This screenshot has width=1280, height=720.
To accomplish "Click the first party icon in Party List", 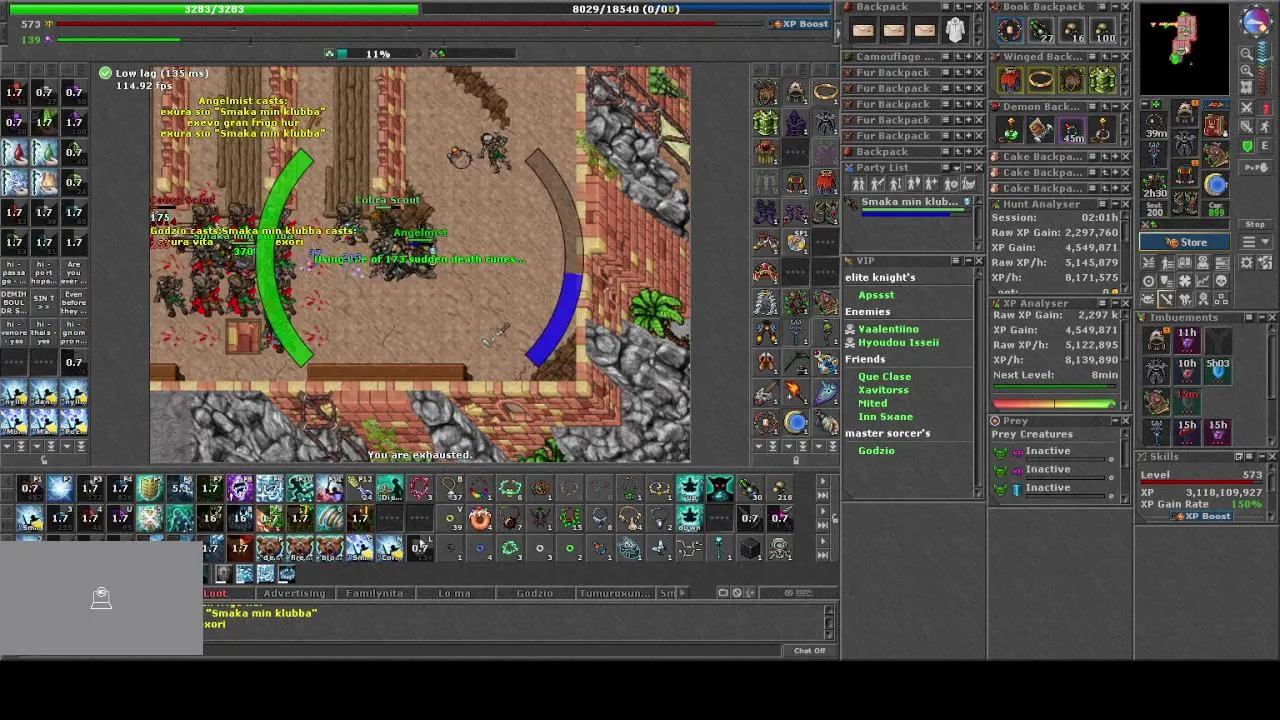I will pyautogui.click(x=859, y=184).
